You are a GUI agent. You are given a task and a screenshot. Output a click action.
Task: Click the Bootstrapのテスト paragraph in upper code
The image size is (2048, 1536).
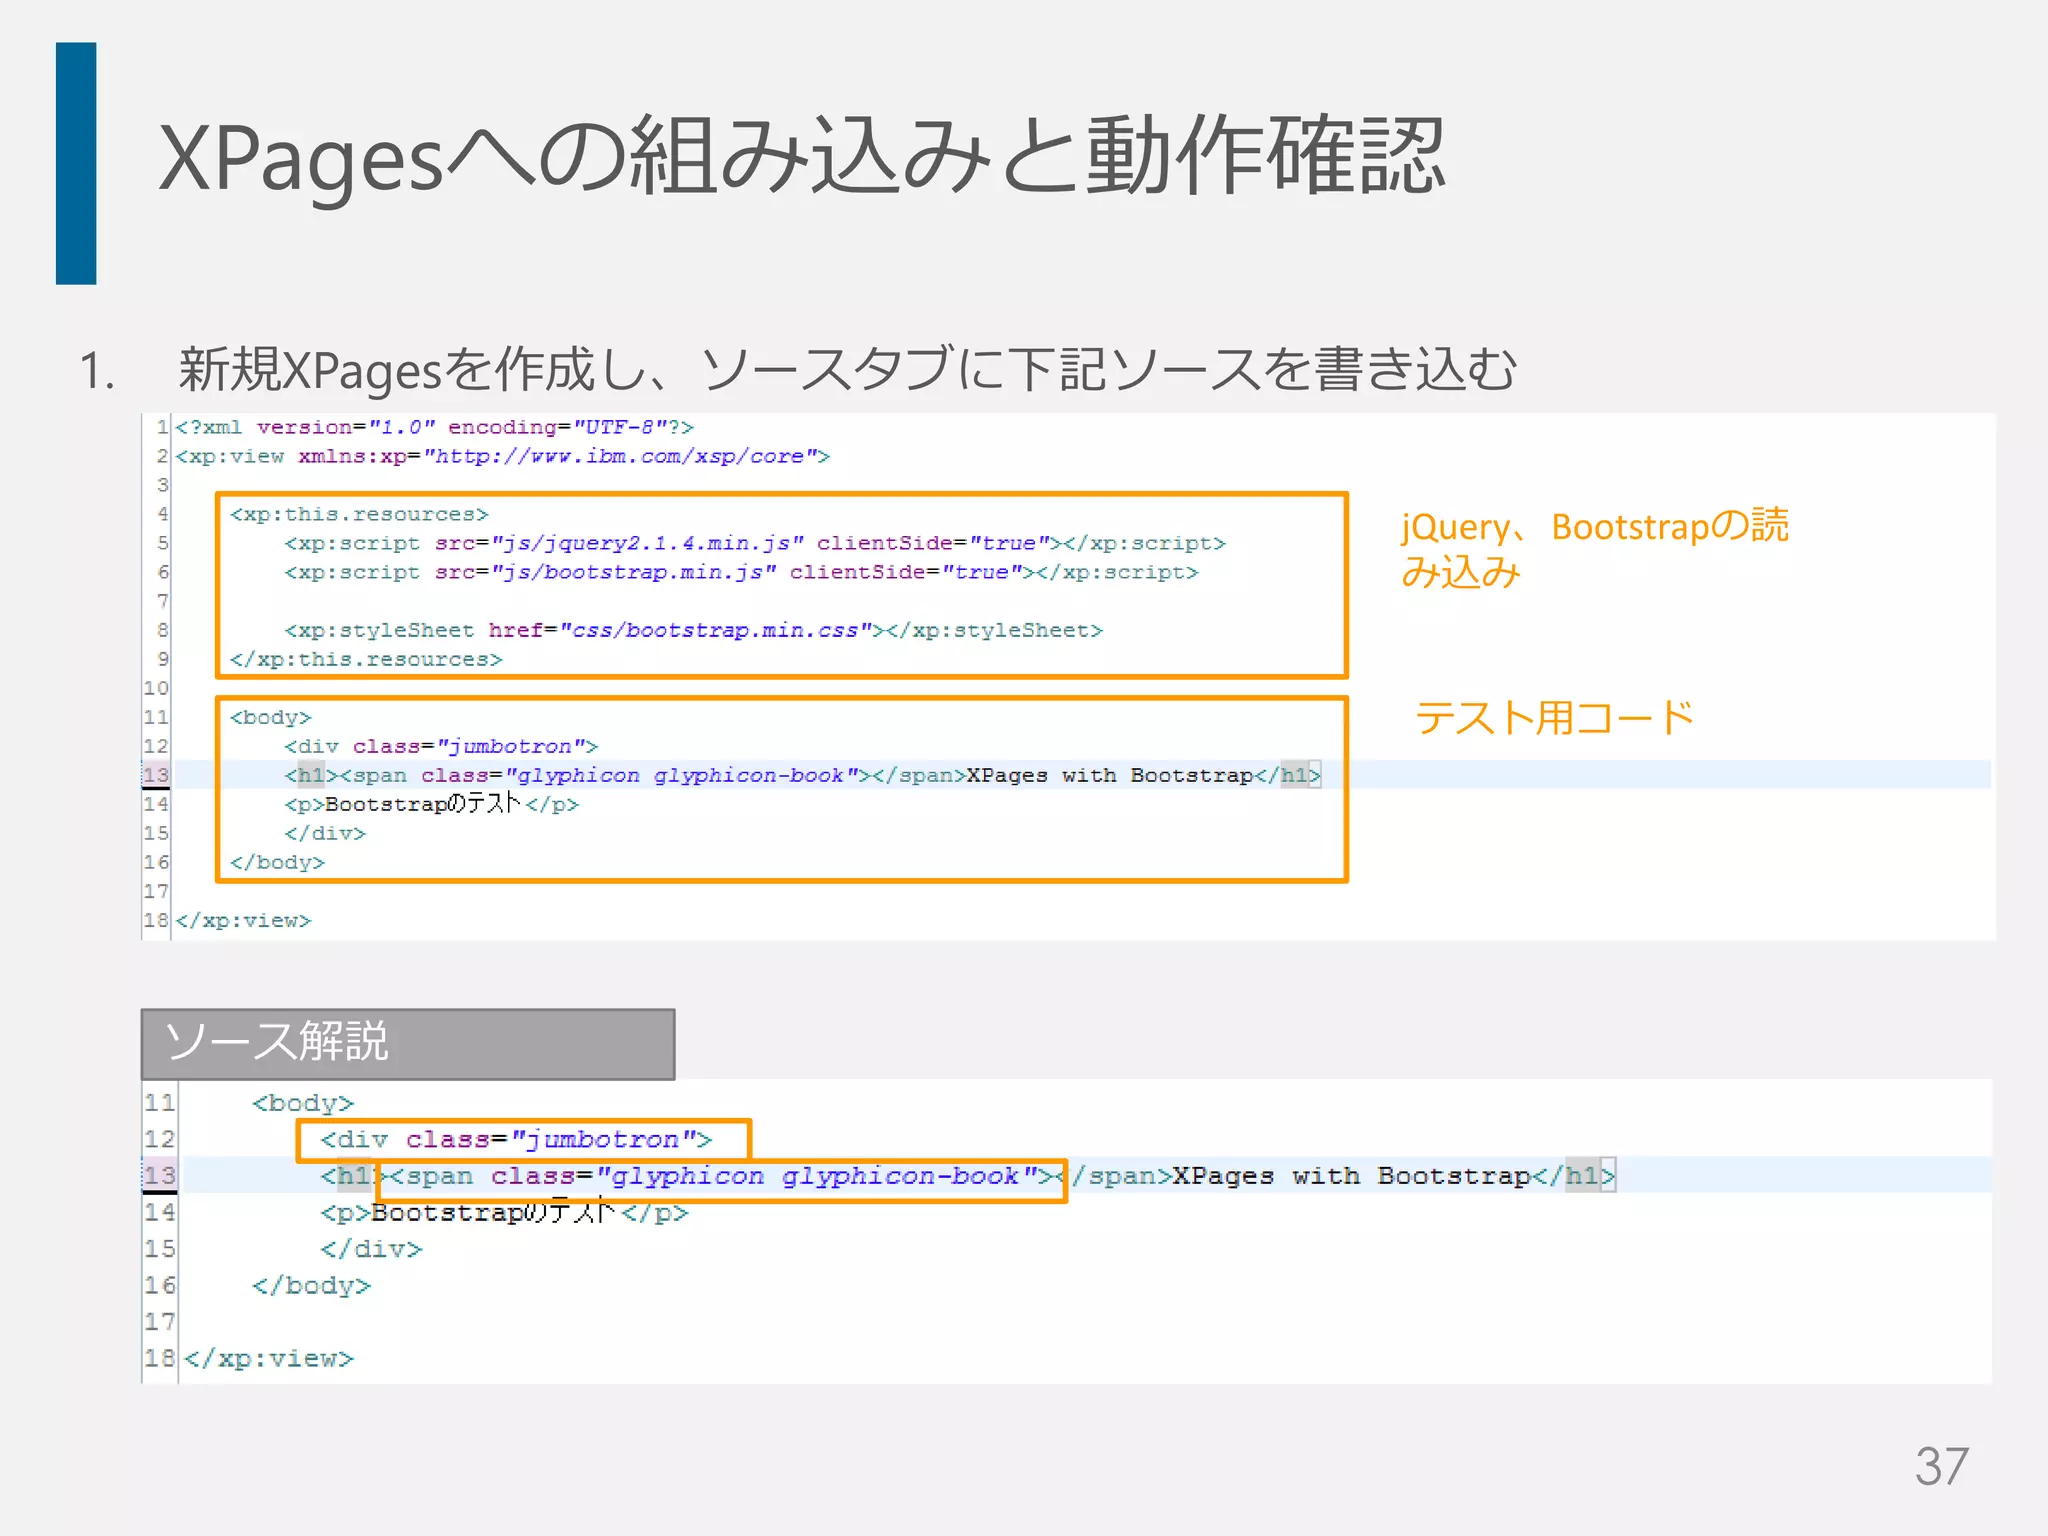[431, 804]
